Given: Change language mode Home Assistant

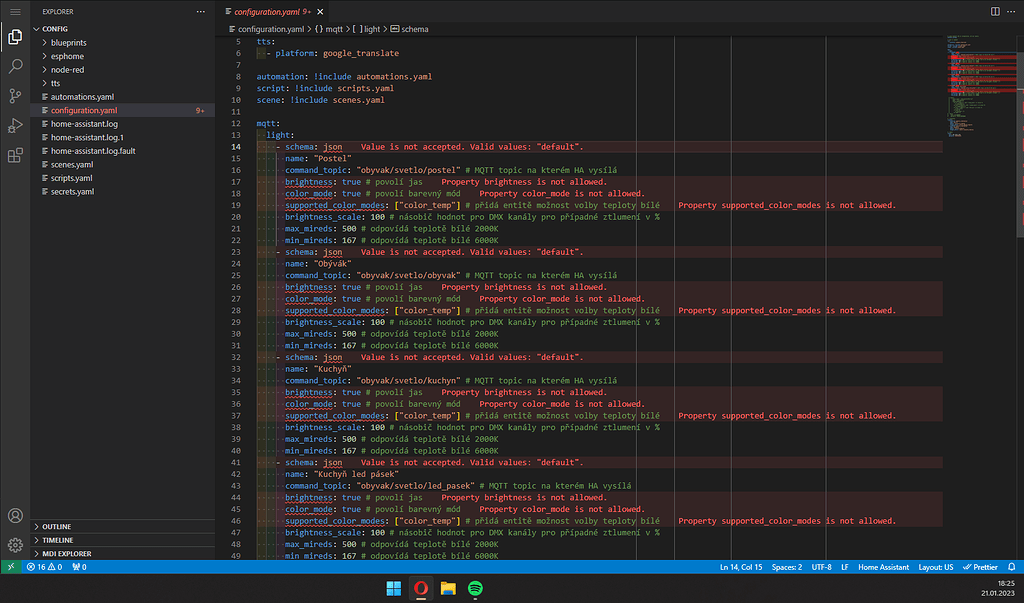Looking at the screenshot, I should tap(883, 567).
